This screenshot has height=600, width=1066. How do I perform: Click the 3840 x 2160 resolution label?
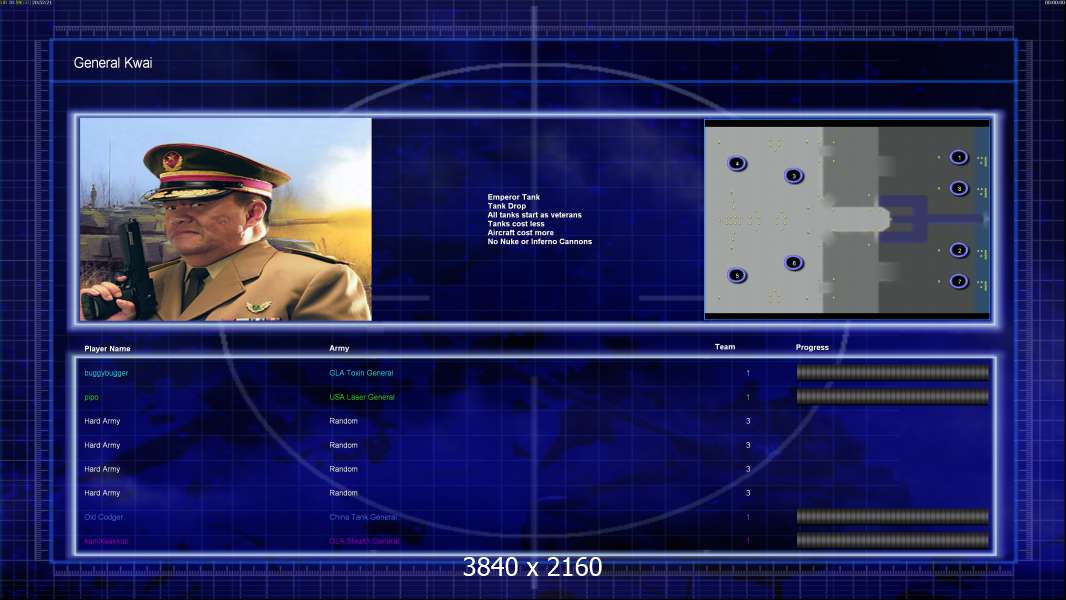(x=532, y=567)
